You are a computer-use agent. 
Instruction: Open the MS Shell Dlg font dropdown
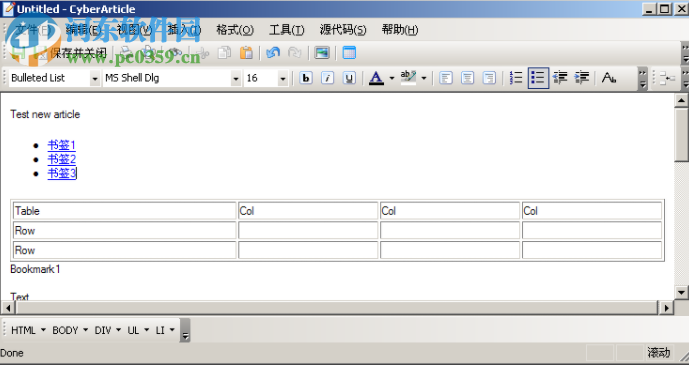(x=236, y=79)
